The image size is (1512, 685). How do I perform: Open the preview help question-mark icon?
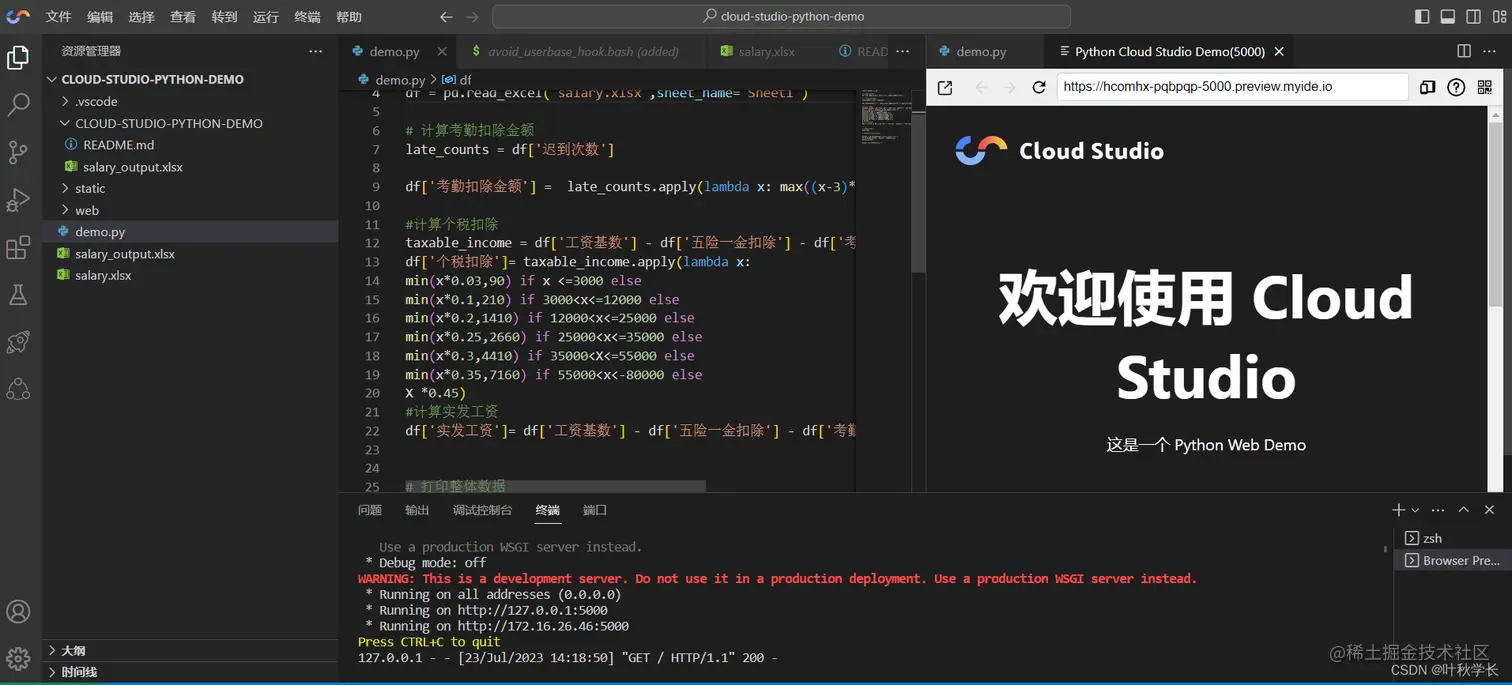(x=1456, y=87)
